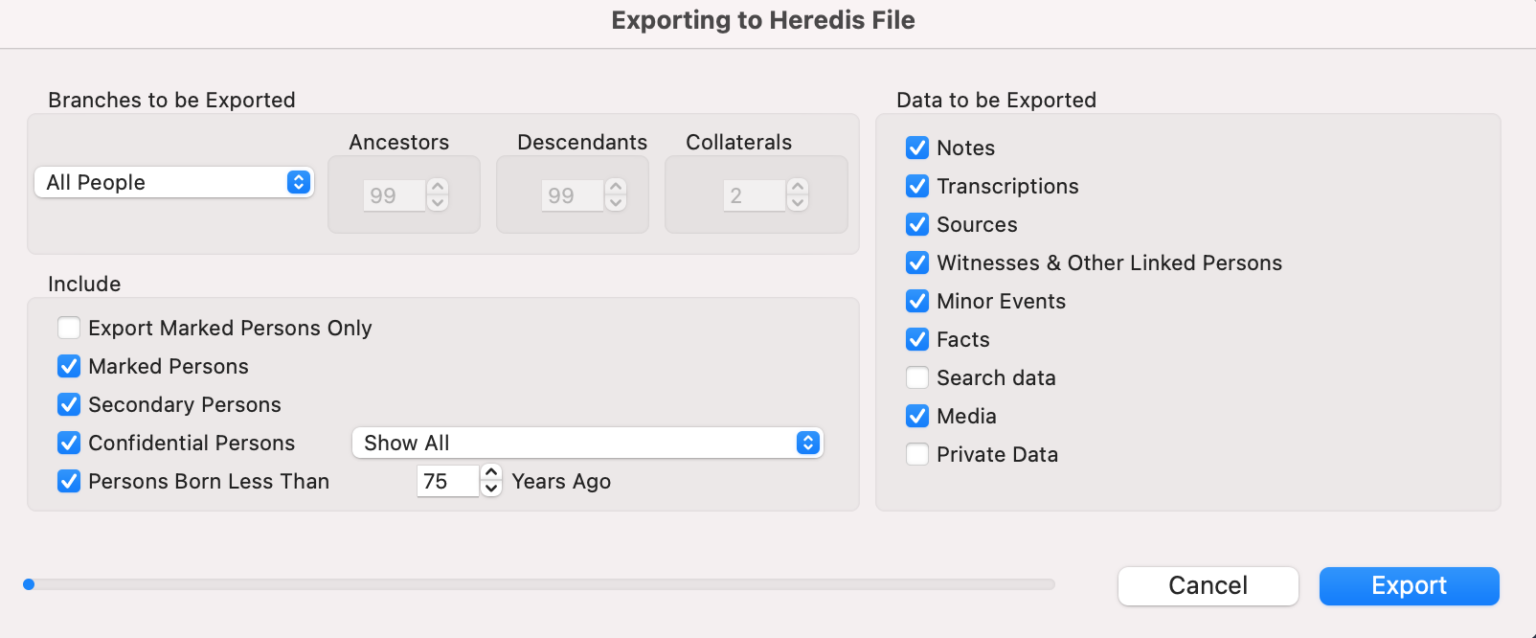1536x638 pixels.
Task: Click the Collaterals generation stepper arrows
Action: pyautogui.click(x=797, y=195)
